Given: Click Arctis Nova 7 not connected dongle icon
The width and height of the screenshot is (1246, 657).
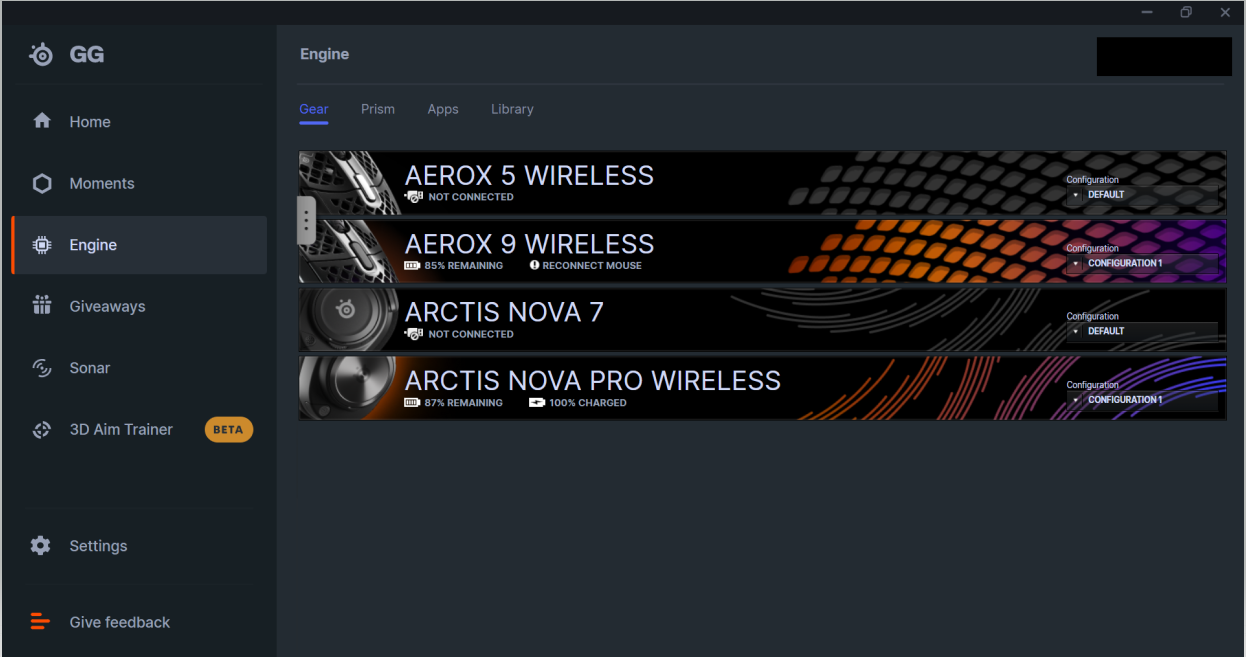Looking at the screenshot, I should pos(414,334).
